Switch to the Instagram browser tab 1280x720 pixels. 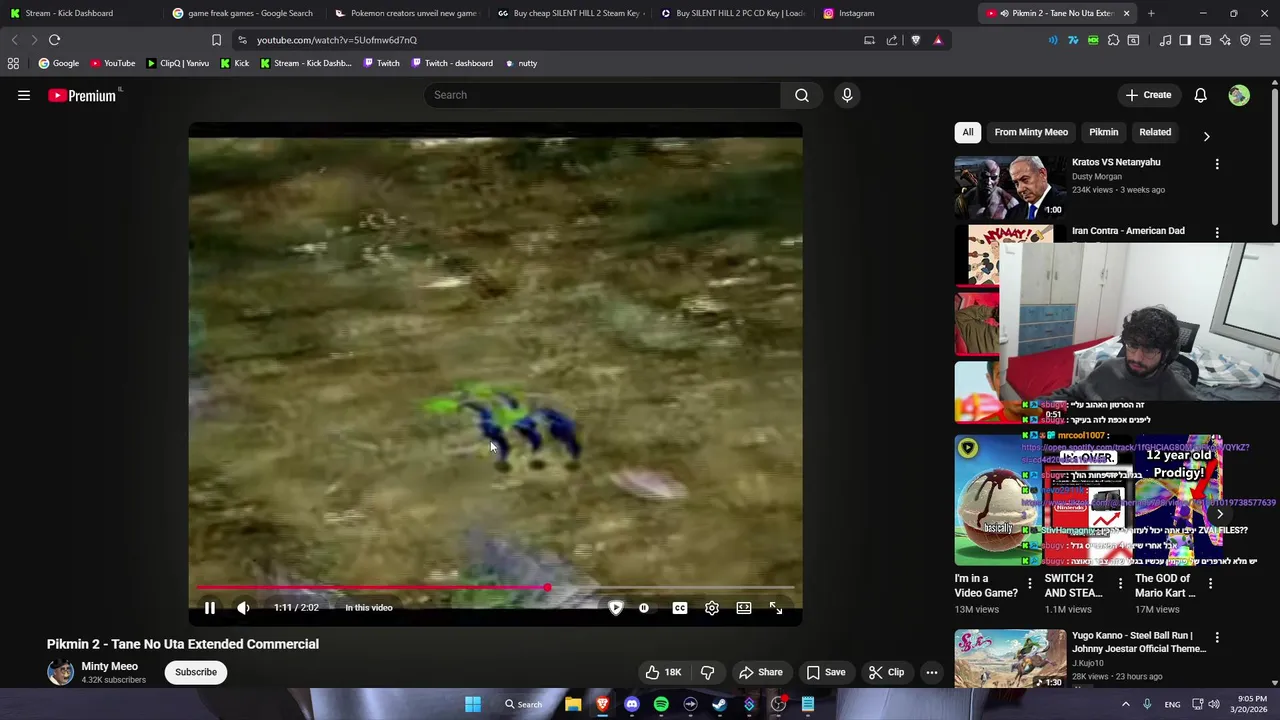tap(895, 13)
